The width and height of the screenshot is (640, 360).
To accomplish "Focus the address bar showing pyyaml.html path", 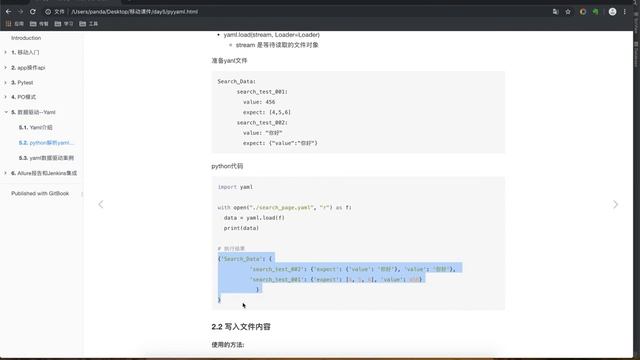I will tap(135, 12).
